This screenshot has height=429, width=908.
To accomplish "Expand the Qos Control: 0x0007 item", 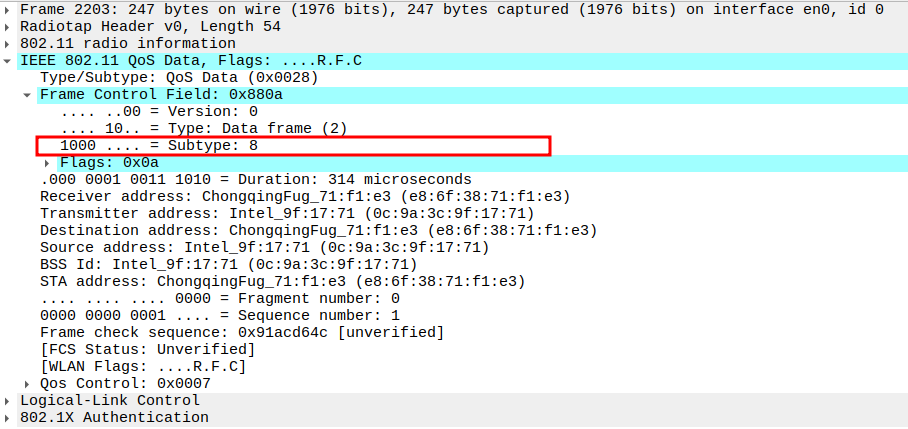I will coord(27,383).
